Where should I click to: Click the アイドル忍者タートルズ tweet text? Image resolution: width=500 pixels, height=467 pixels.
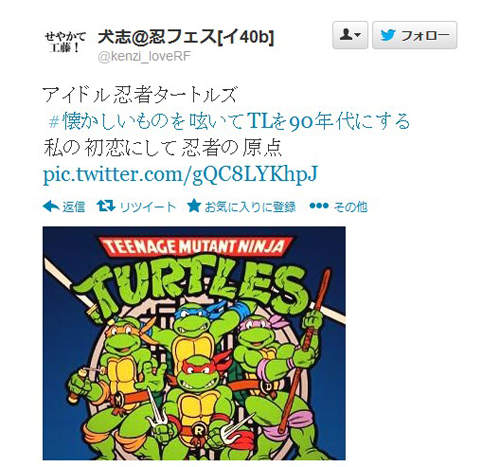140,95
